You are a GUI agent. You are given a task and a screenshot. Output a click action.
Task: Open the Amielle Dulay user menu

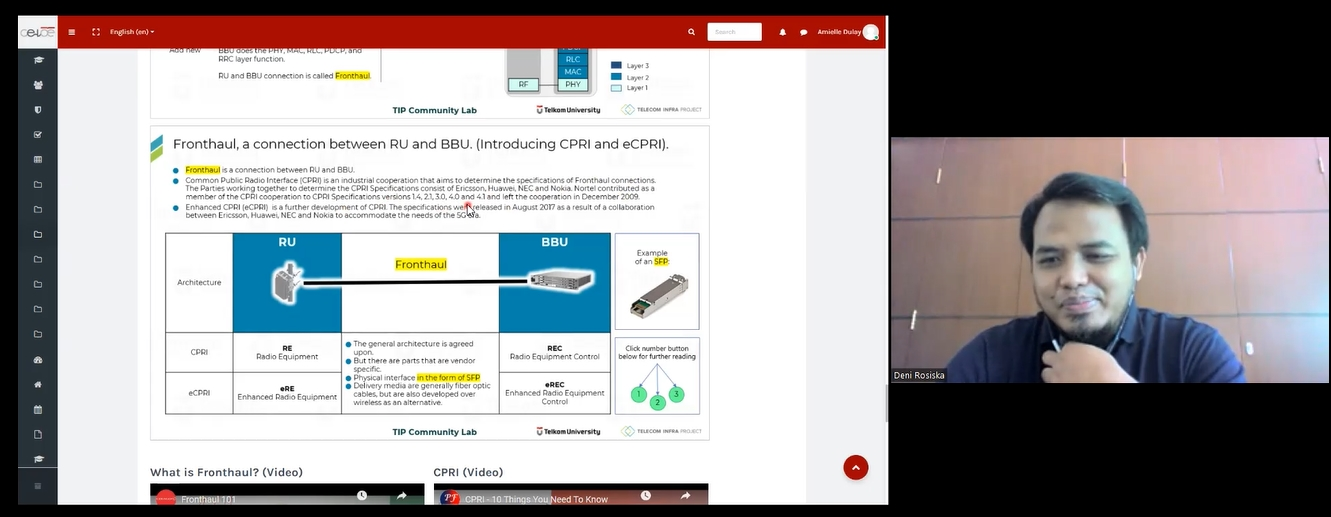tap(848, 32)
